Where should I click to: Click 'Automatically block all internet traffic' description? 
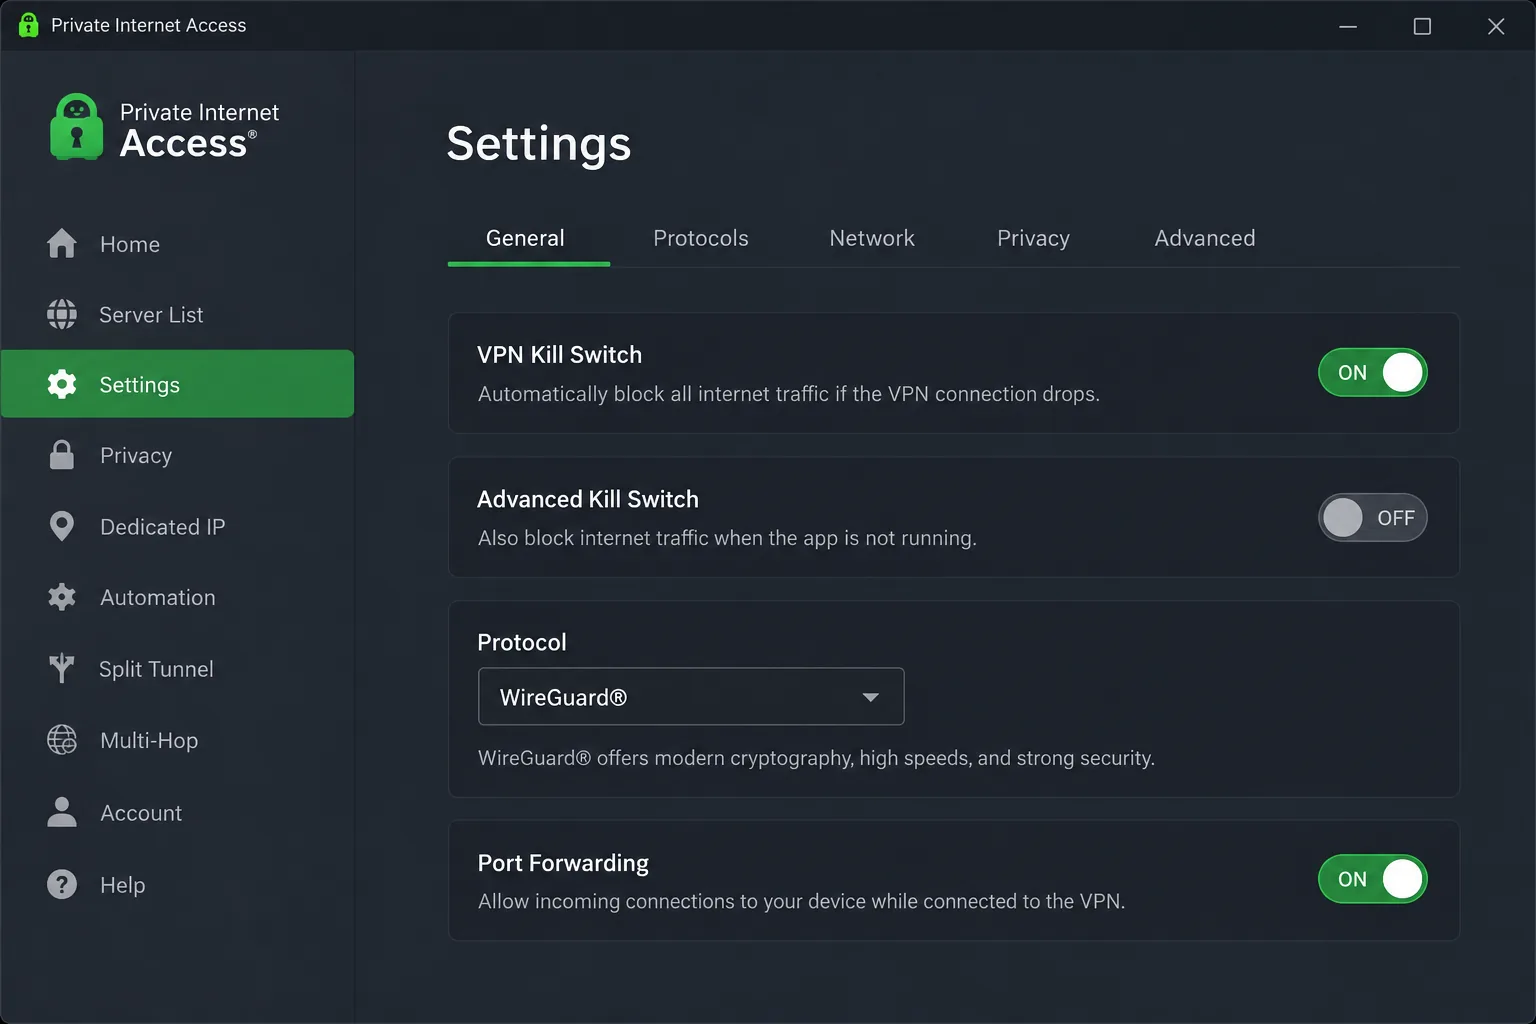coord(789,394)
